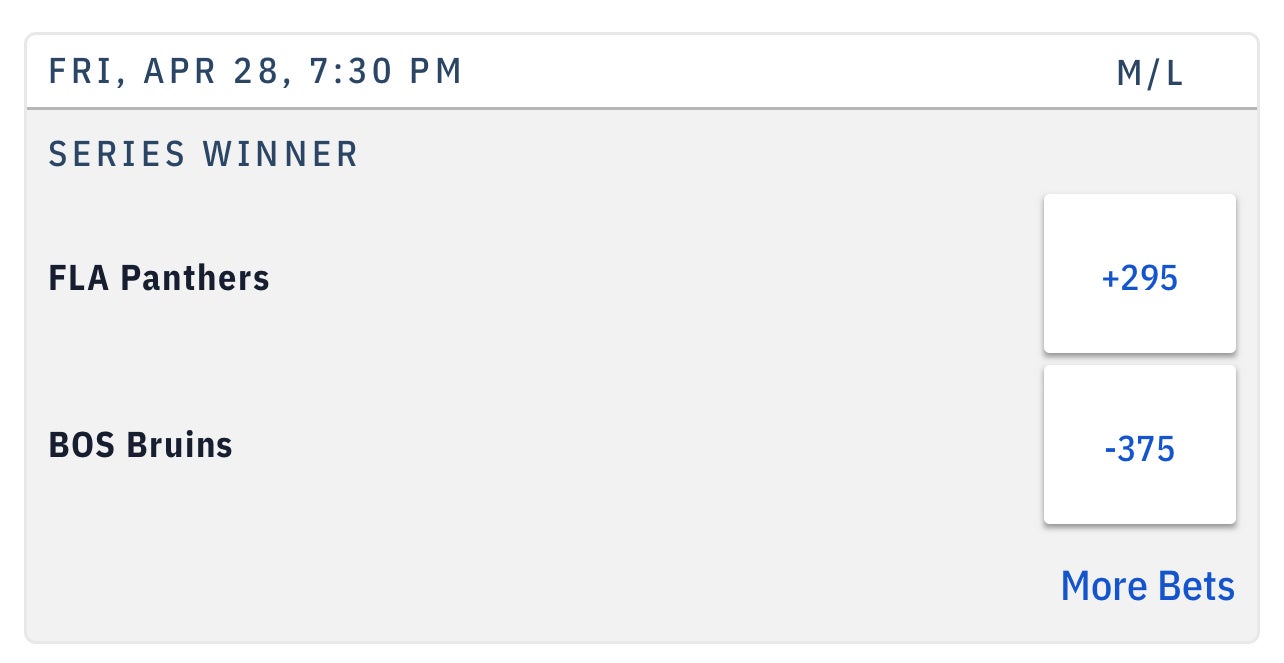Click the M/L column header
The width and height of the screenshot is (1284, 663).
pos(1150,73)
